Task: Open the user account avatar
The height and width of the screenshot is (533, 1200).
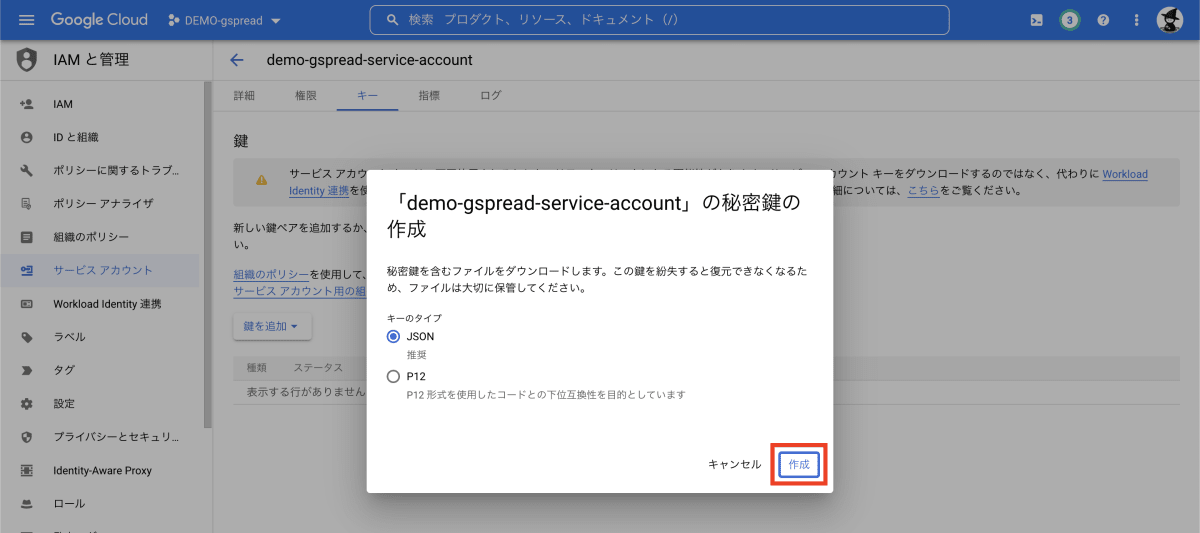Action: point(1170,20)
